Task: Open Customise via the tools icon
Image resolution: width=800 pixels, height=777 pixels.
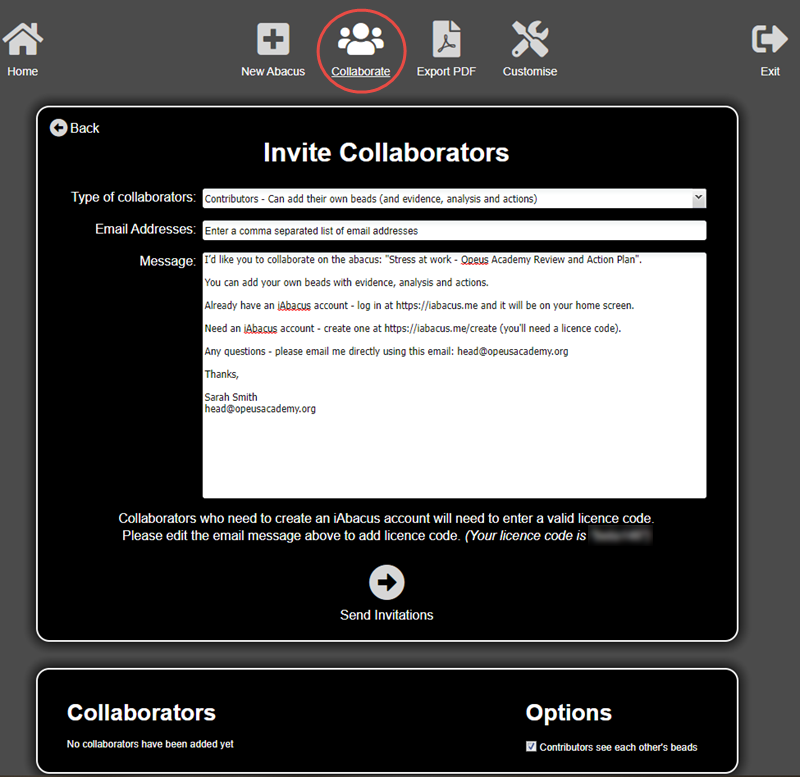Action: pyautogui.click(x=529, y=40)
